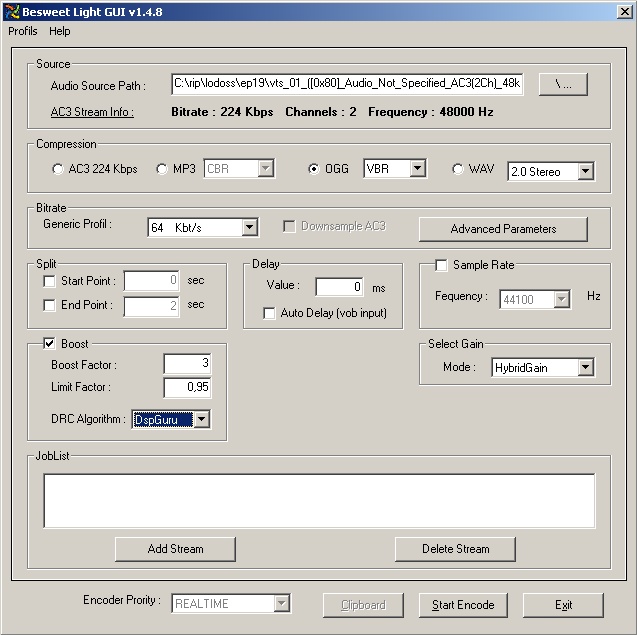
Task: Click the Add Stream button
Action: point(176,549)
